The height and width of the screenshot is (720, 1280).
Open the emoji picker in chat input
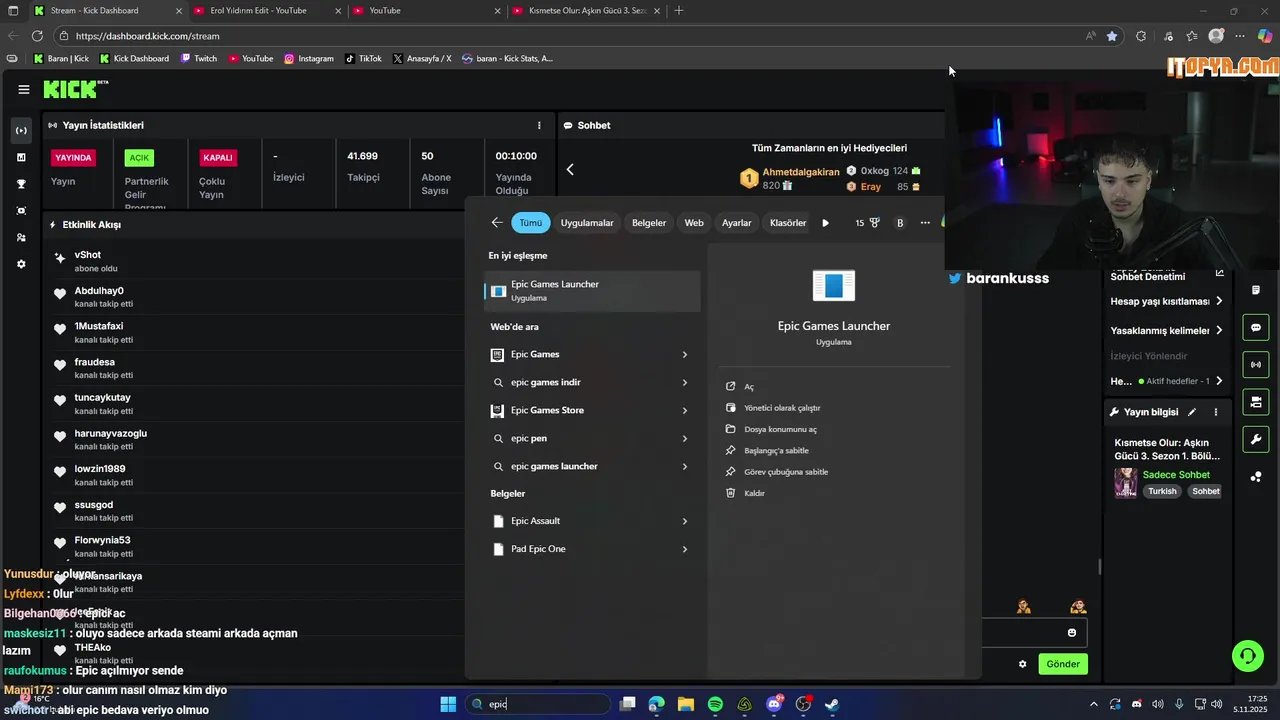pyautogui.click(x=1072, y=632)
